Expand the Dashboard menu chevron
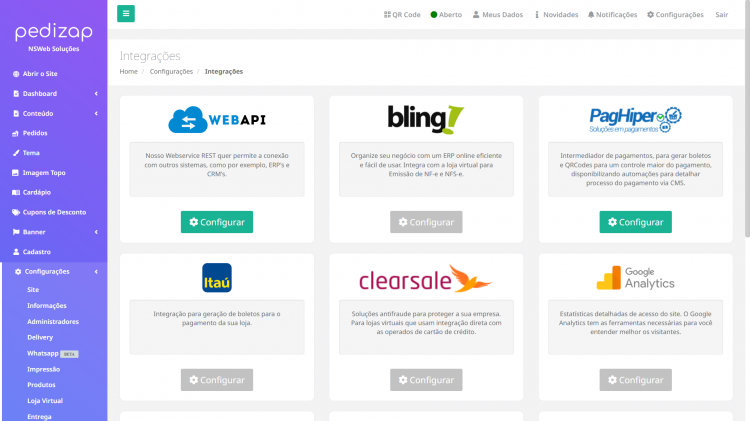This screenshot has width=750, height=421. pyautogui.click(x=96, y=94)
